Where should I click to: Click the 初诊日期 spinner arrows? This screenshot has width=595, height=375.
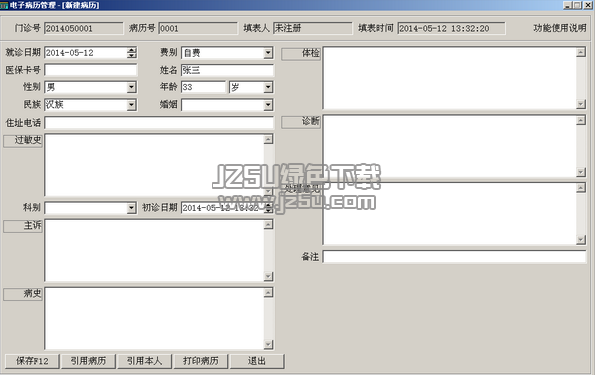(269, 208)
